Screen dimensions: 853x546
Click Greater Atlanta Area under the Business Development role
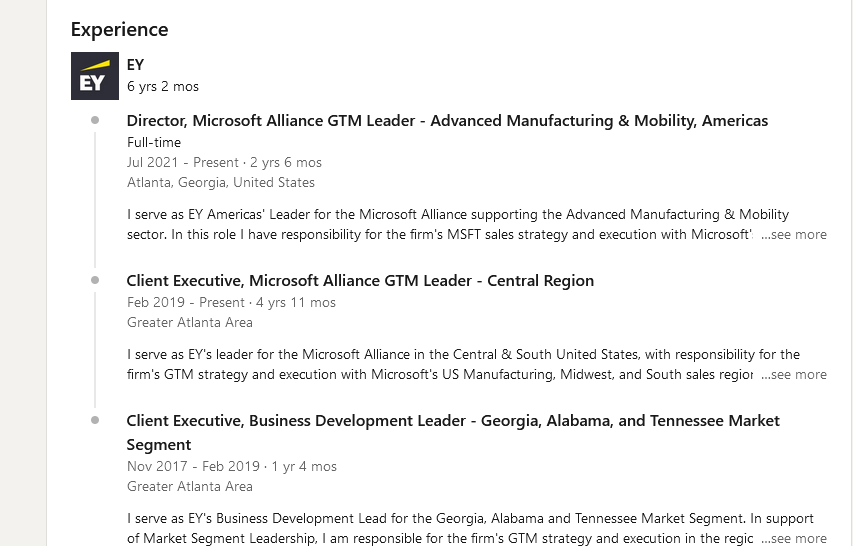point(190,486)
